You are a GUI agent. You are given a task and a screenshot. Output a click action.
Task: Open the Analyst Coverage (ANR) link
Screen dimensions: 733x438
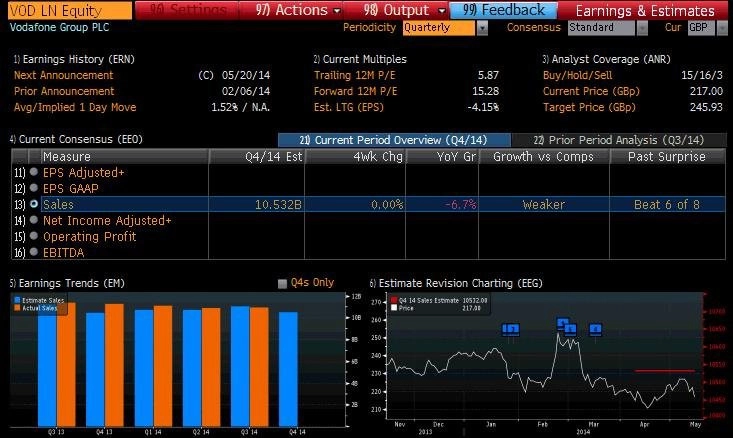[606, 59]
